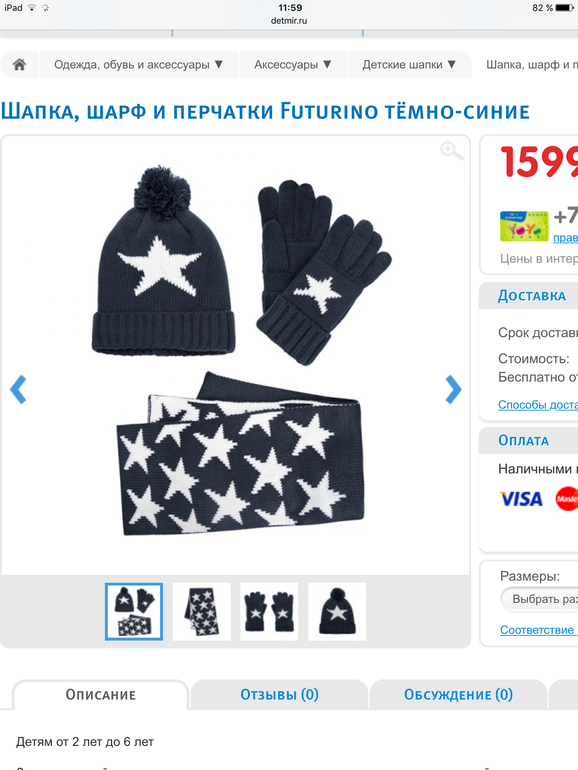Select the gloves pair thumbnail

point(269,611)
